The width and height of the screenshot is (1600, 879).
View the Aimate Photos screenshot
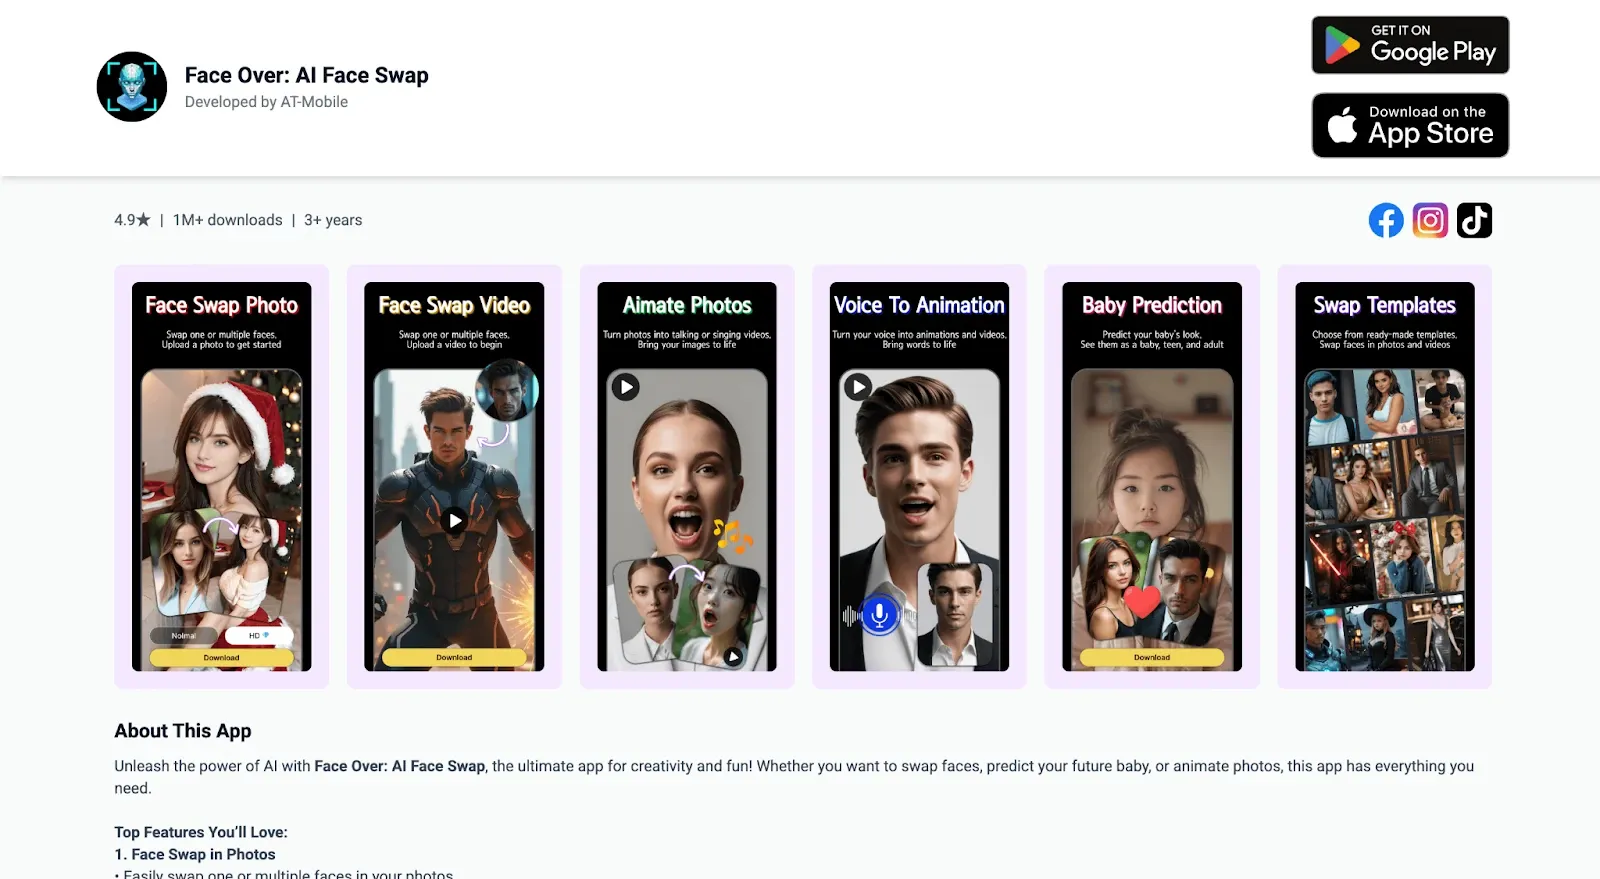[687, 476]
